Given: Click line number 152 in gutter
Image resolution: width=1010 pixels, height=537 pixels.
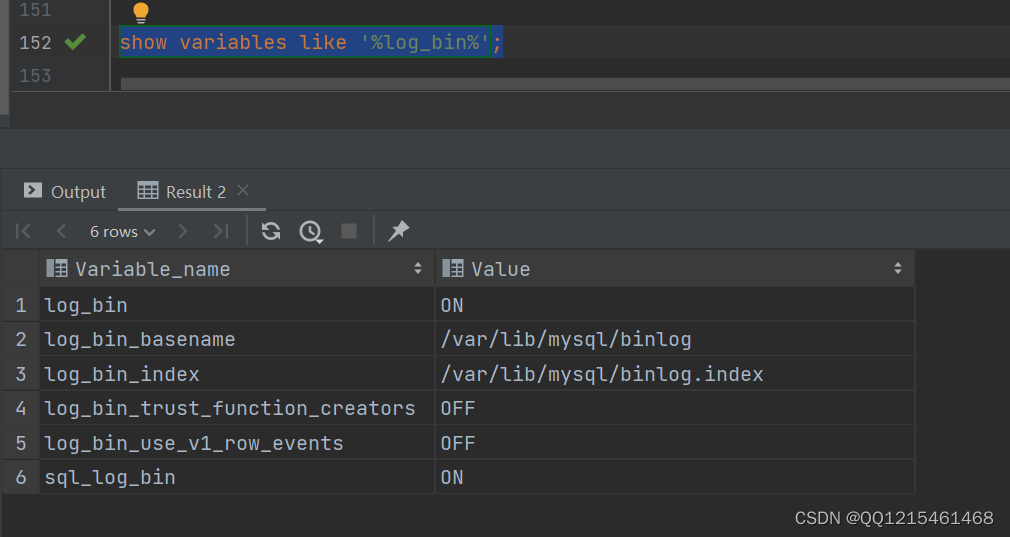Looking at the screenshot, I should [35, 42].
